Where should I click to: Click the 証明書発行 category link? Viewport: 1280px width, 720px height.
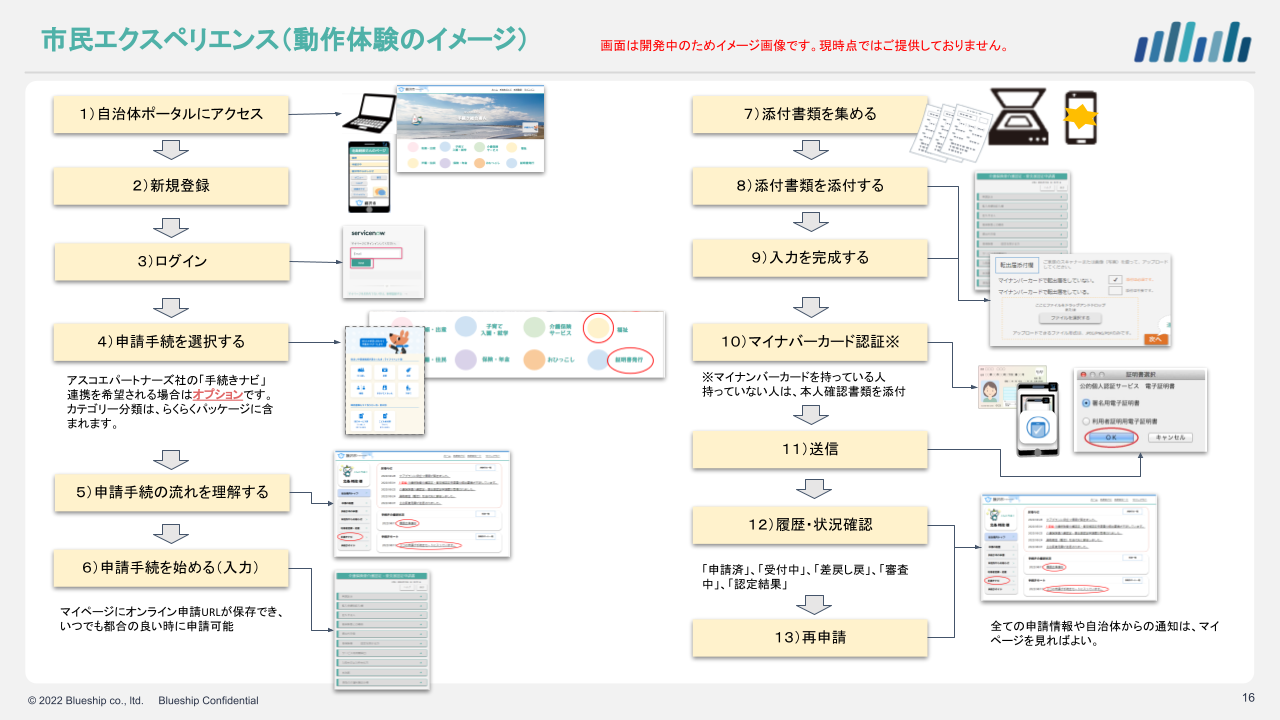click(x=628, y=359)
